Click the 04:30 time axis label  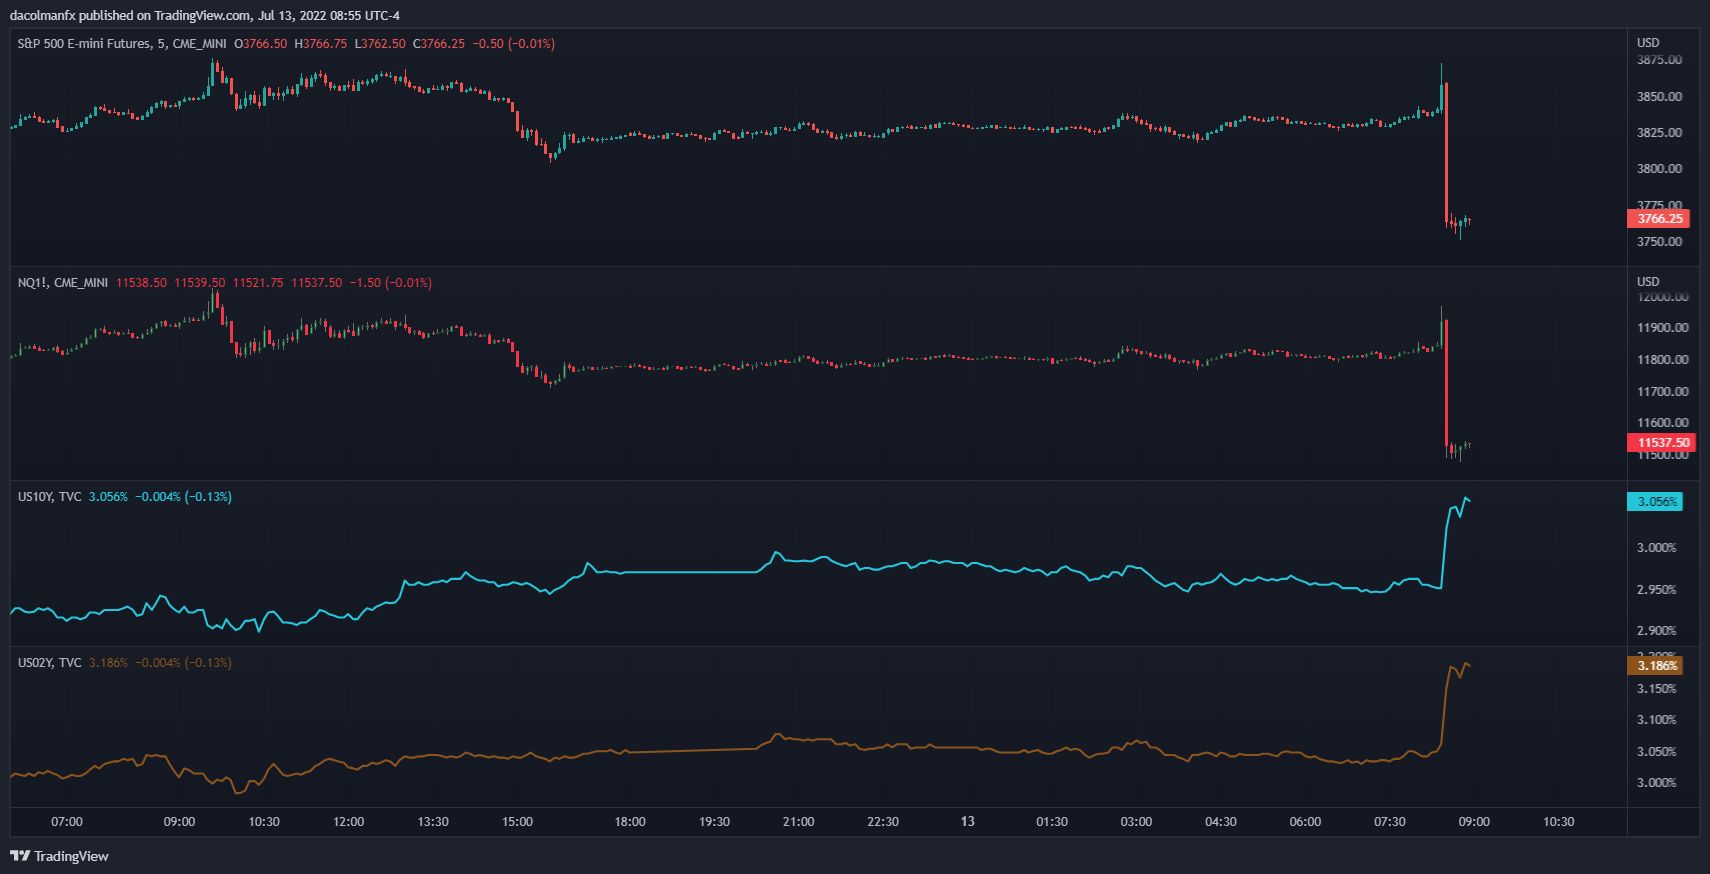click(x=1221, y=822)
